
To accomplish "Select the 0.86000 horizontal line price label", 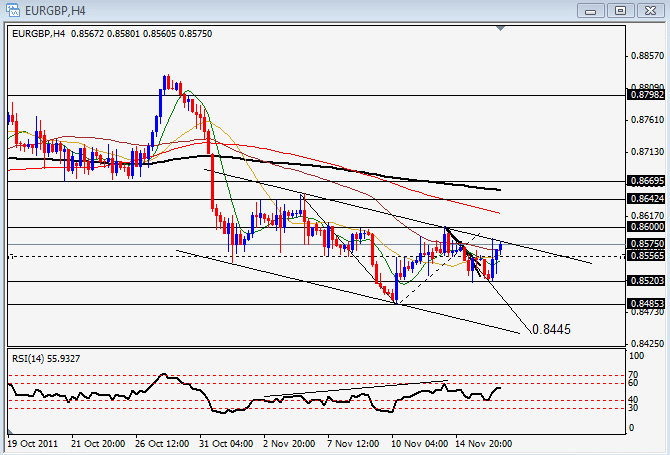I will point(647,227).
